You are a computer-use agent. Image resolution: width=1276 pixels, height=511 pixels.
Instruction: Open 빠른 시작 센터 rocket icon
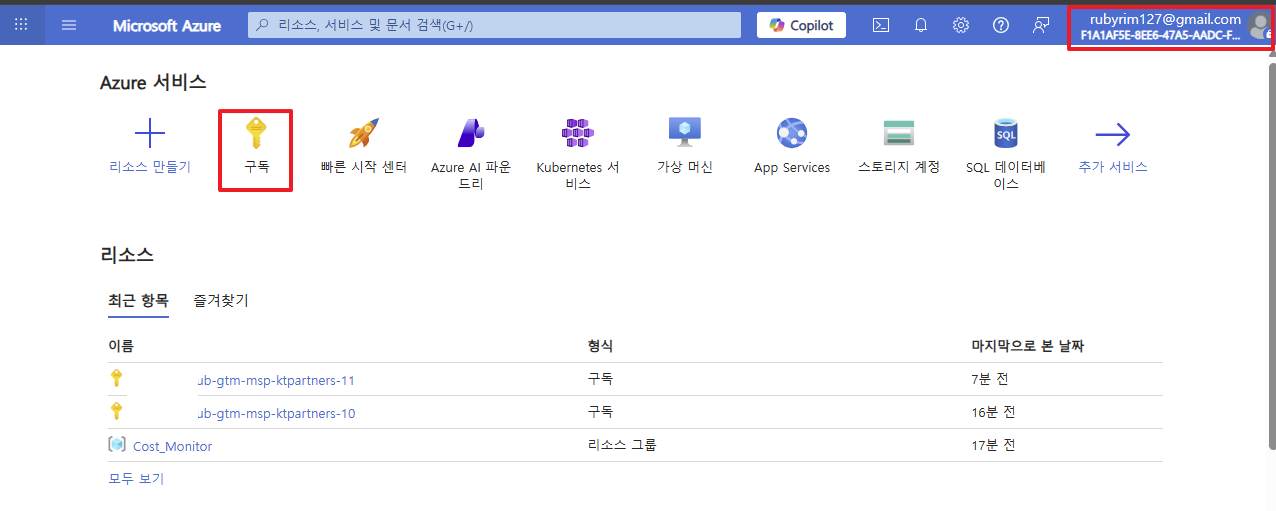point(363,133)
